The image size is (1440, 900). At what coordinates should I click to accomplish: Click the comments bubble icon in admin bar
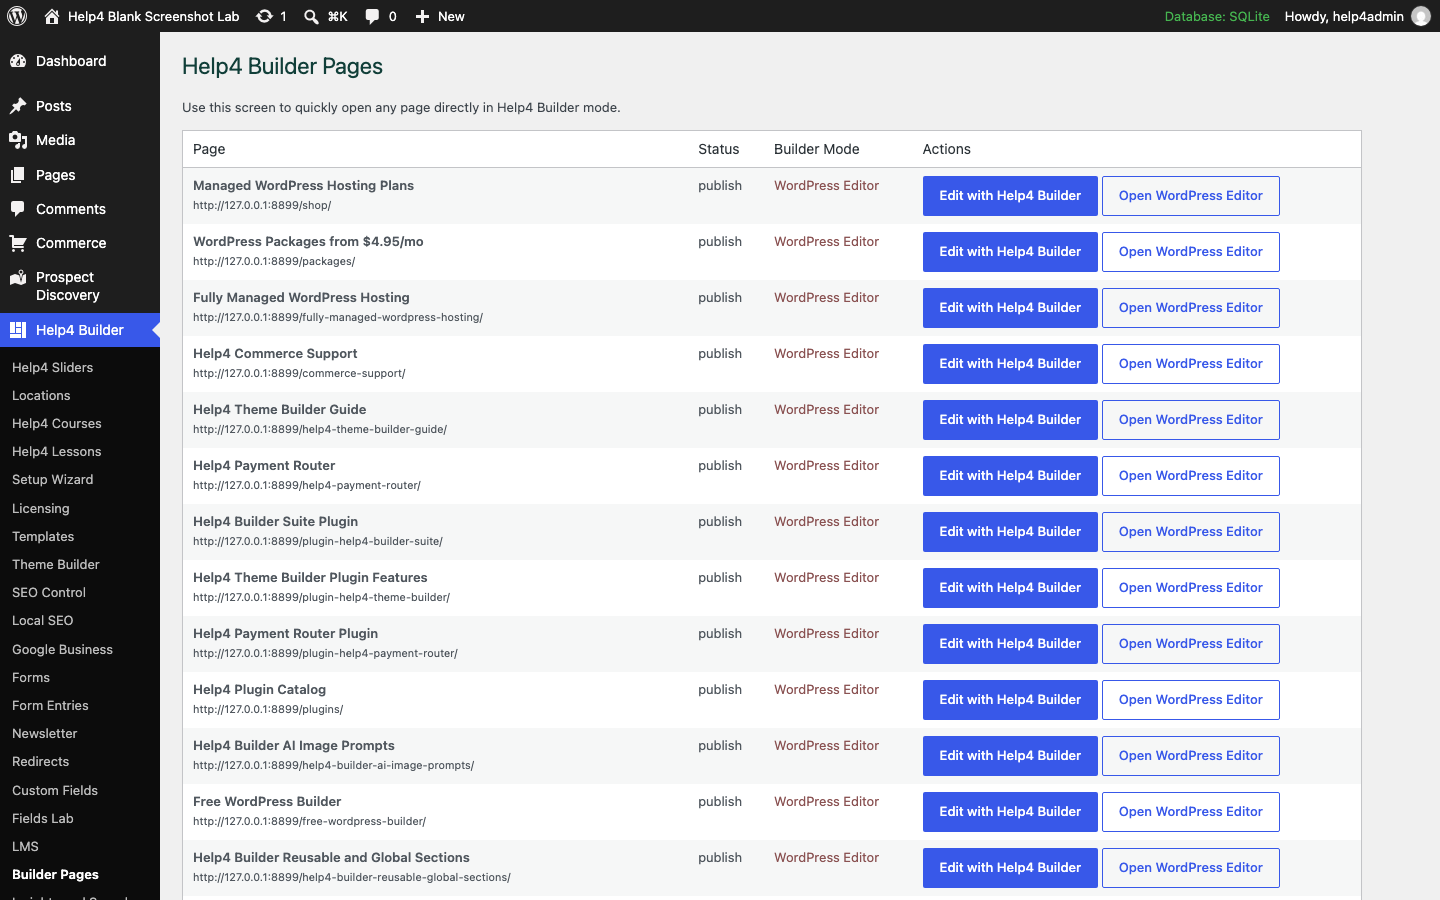pyautogui.click(x=372, y=16)
